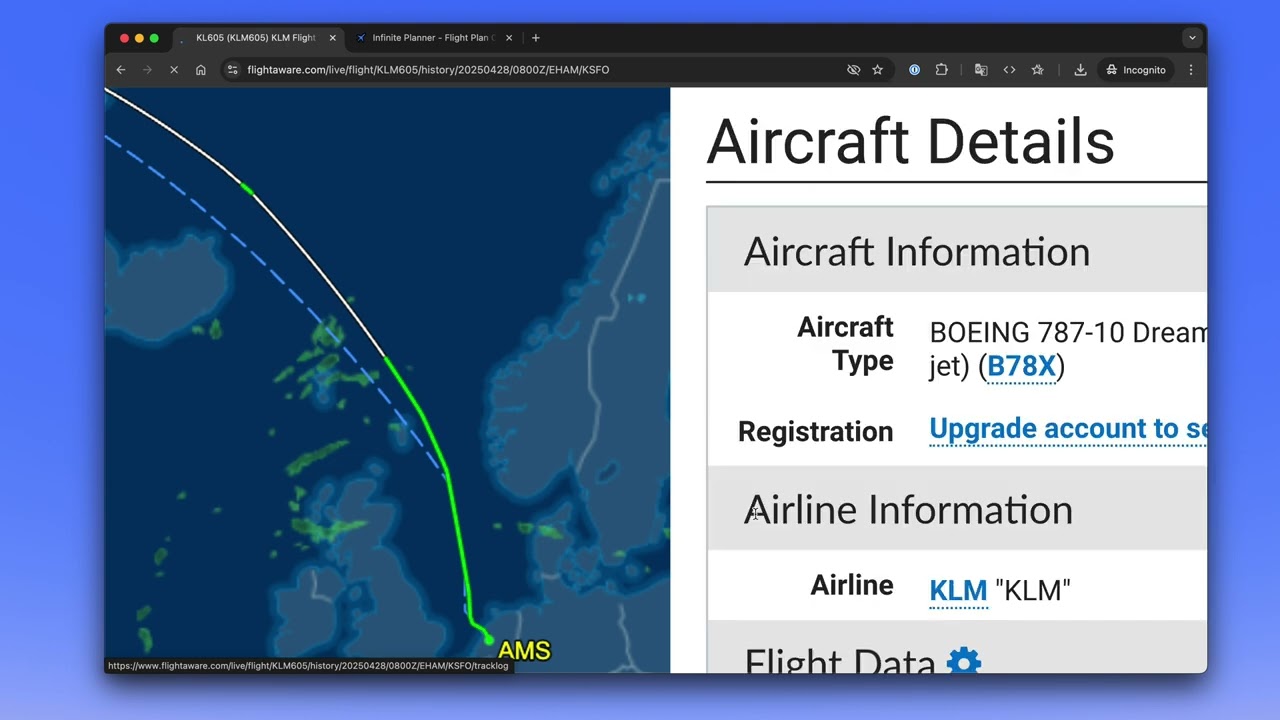Image resolution: width=1280 pixels, height=720 pixels.
Task: Bookmark this page with the star icon
Action: point(878,70)
